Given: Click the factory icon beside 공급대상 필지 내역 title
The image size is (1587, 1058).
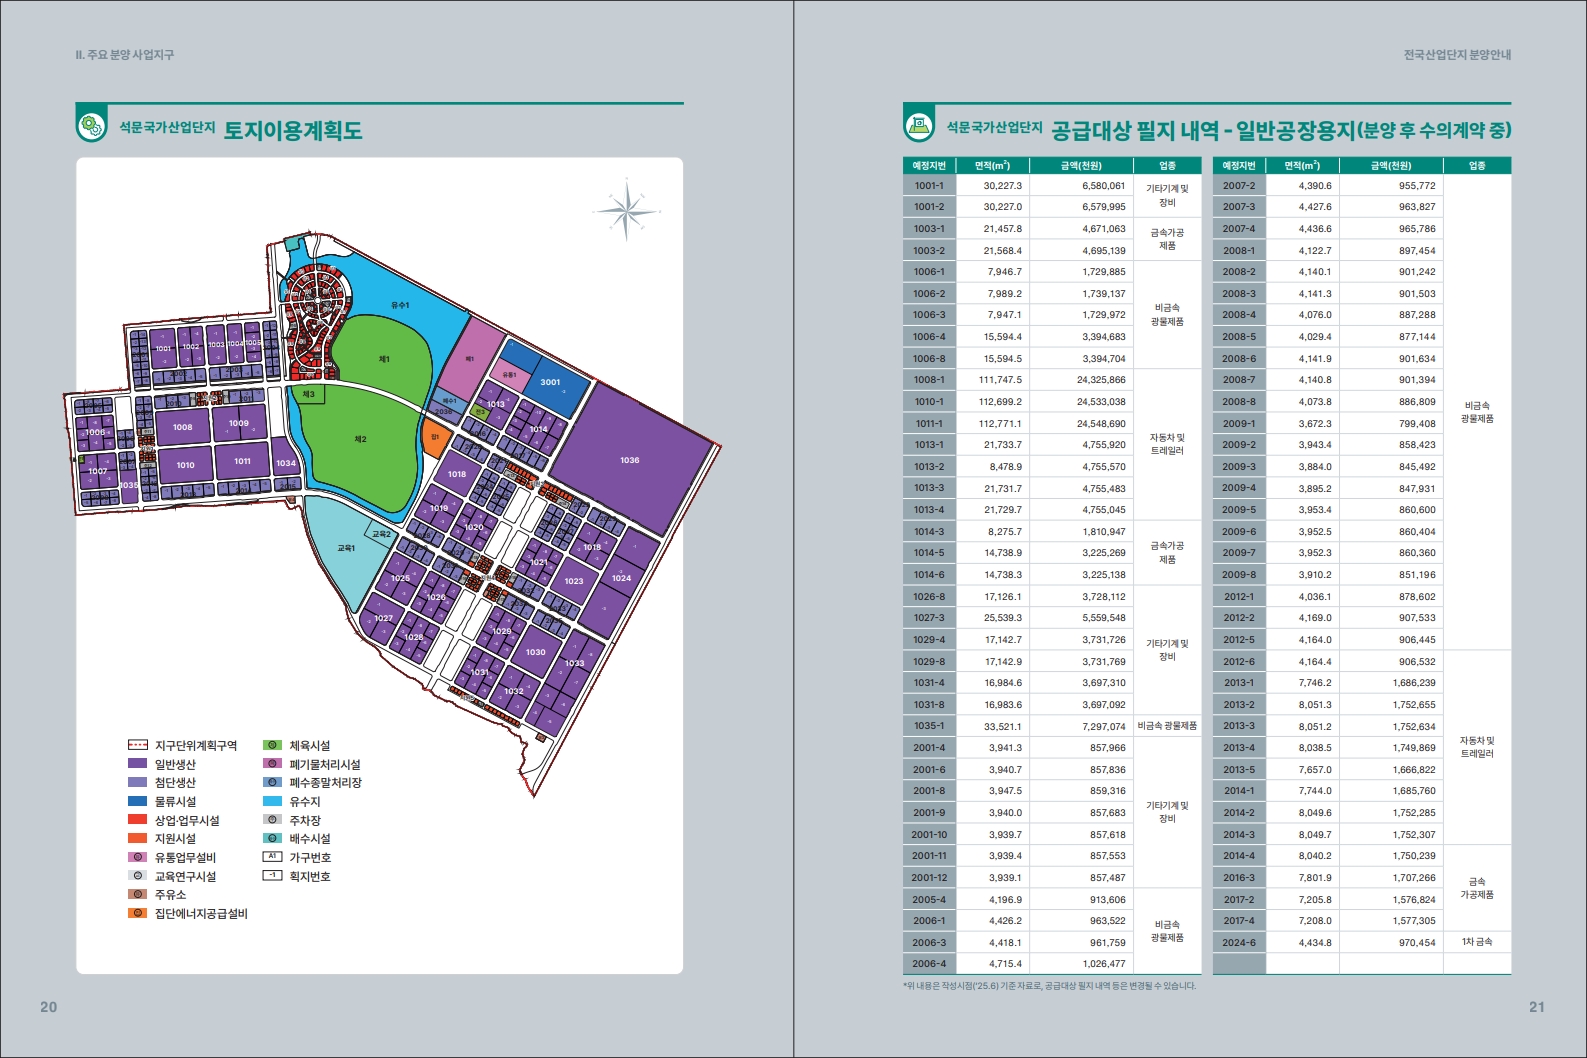Looking at the screenshot, I should coord(919,127).
